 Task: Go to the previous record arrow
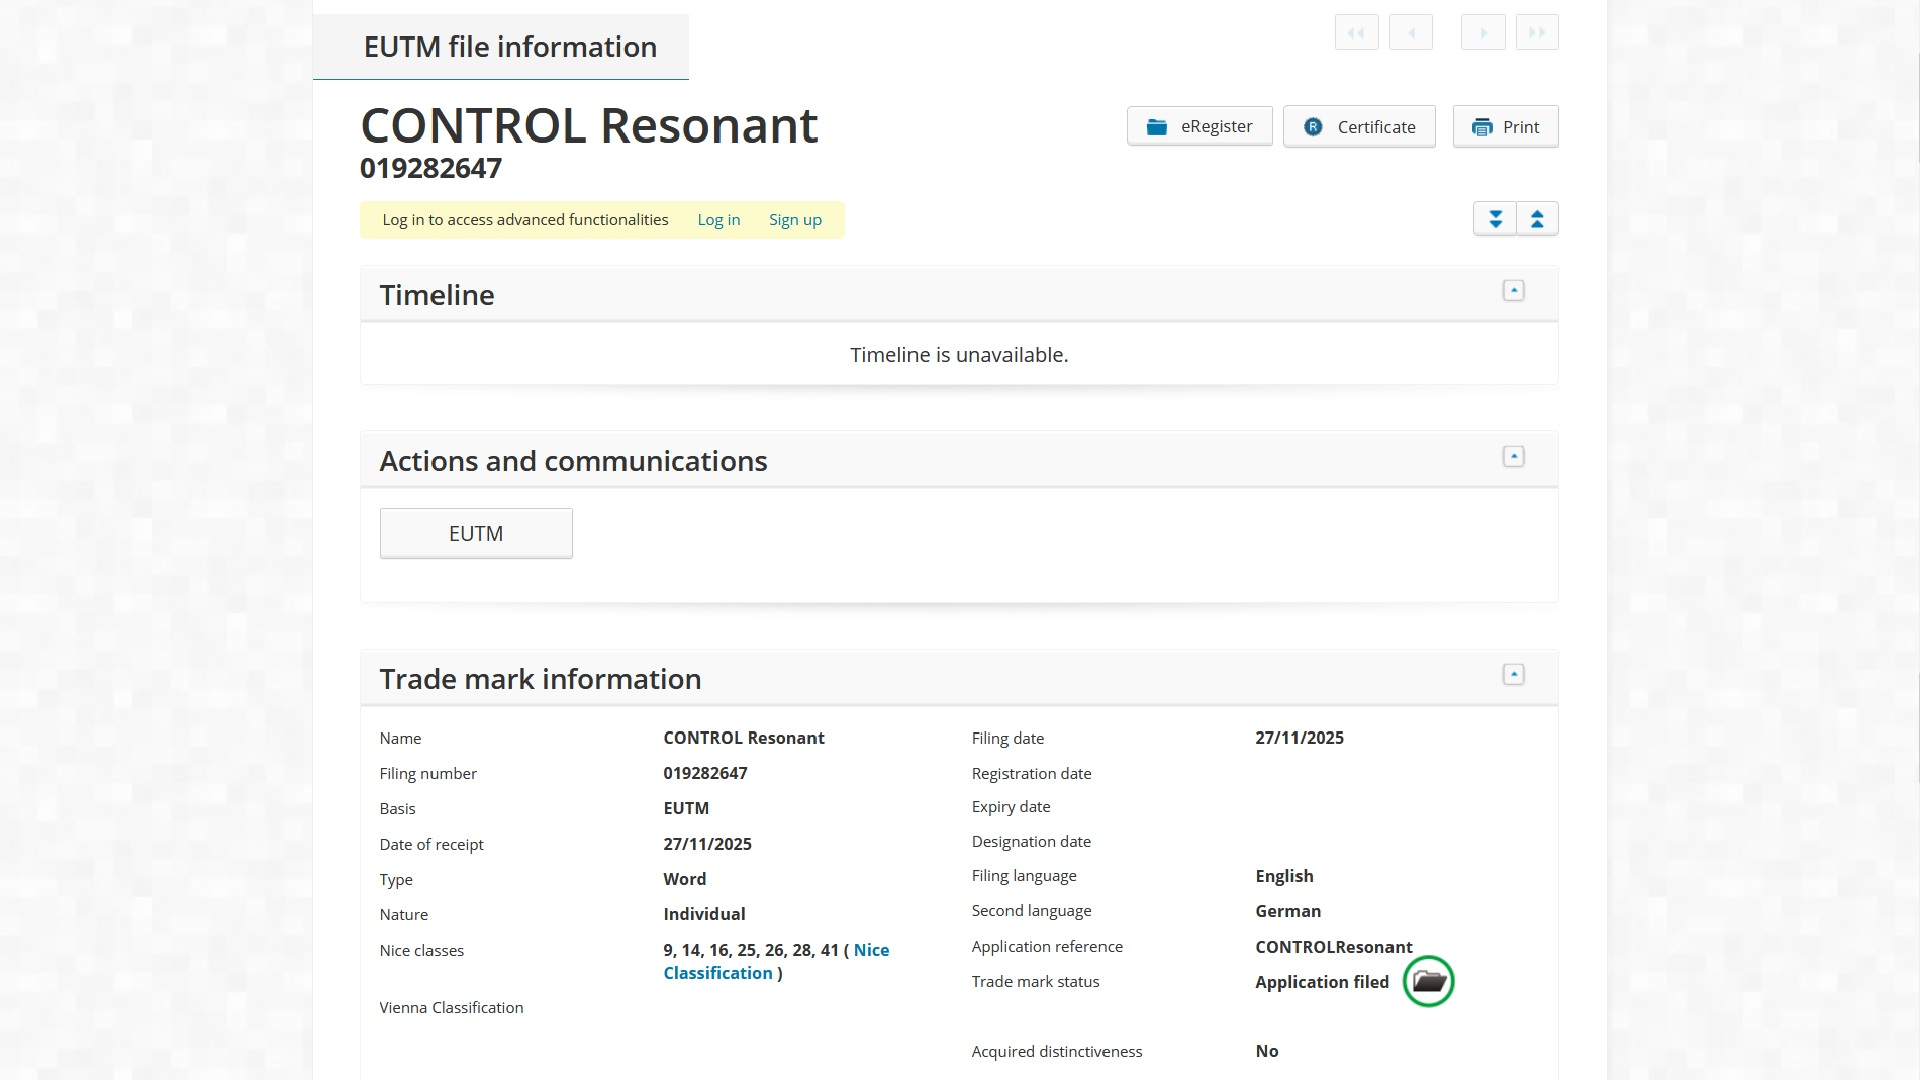pos(1411,33)
